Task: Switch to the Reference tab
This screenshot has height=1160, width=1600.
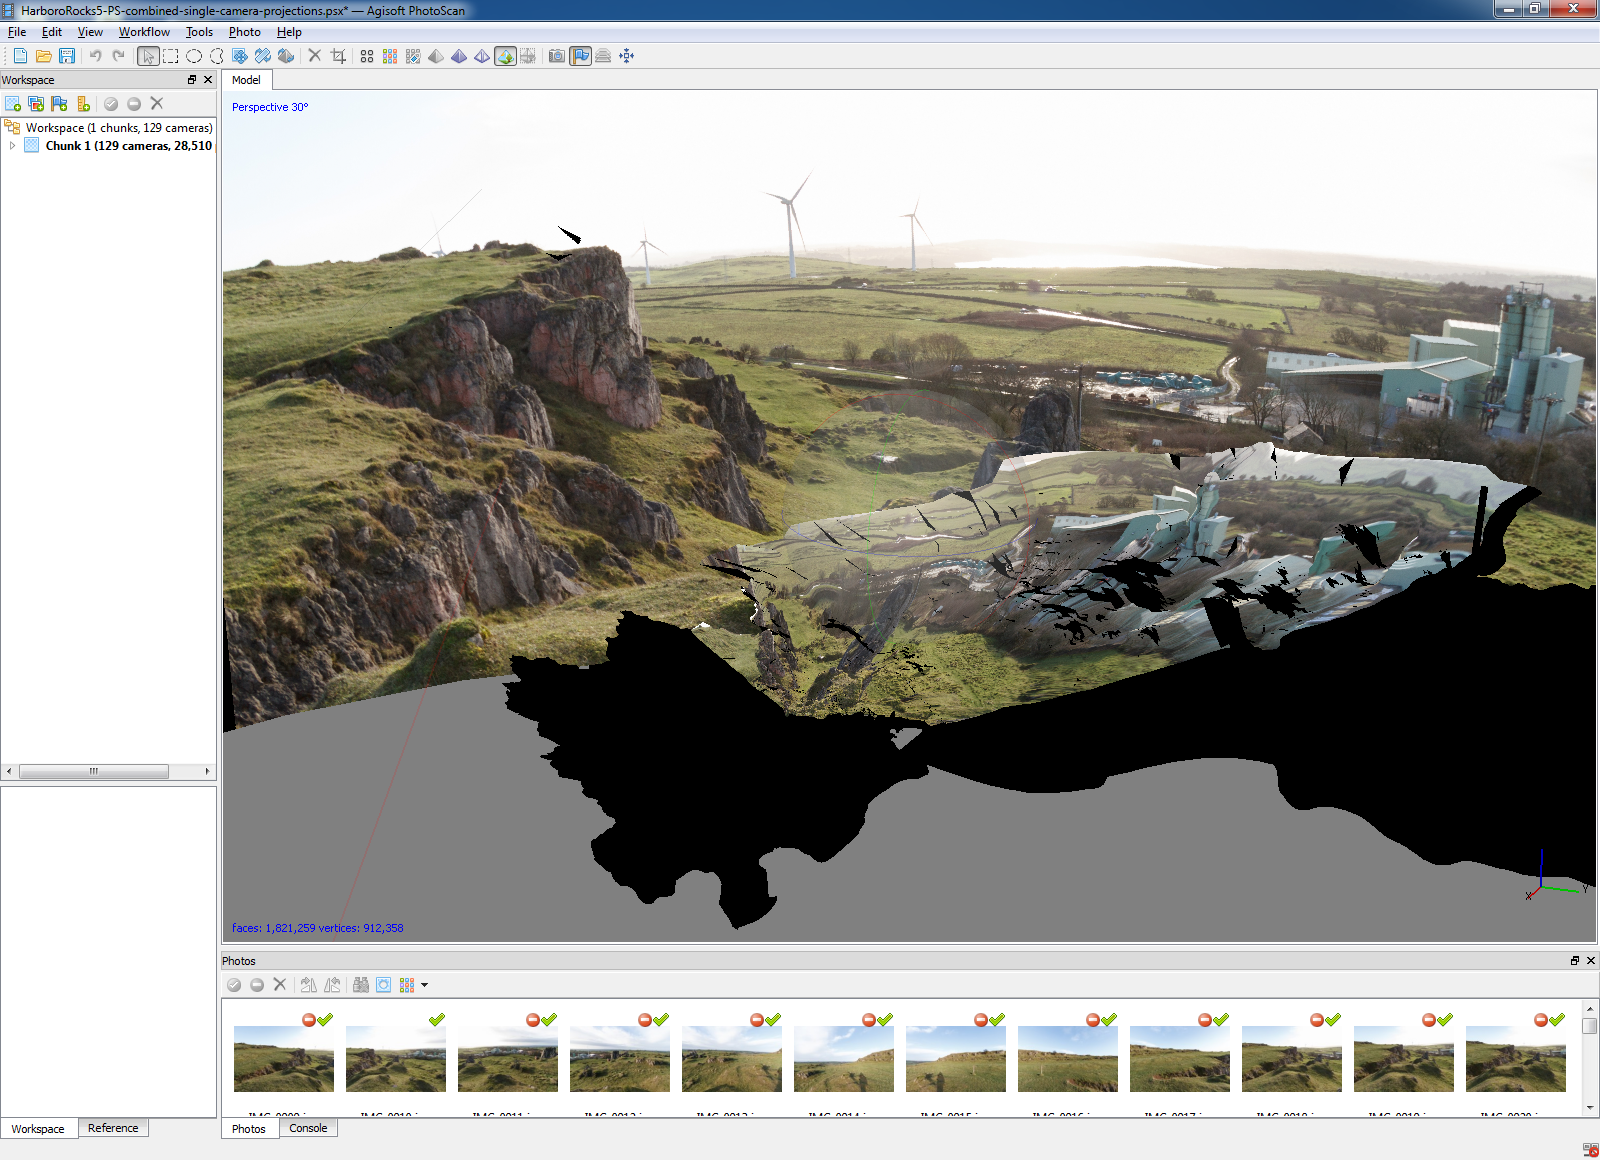Action: pyautogui.click(x=113, y=1128)
